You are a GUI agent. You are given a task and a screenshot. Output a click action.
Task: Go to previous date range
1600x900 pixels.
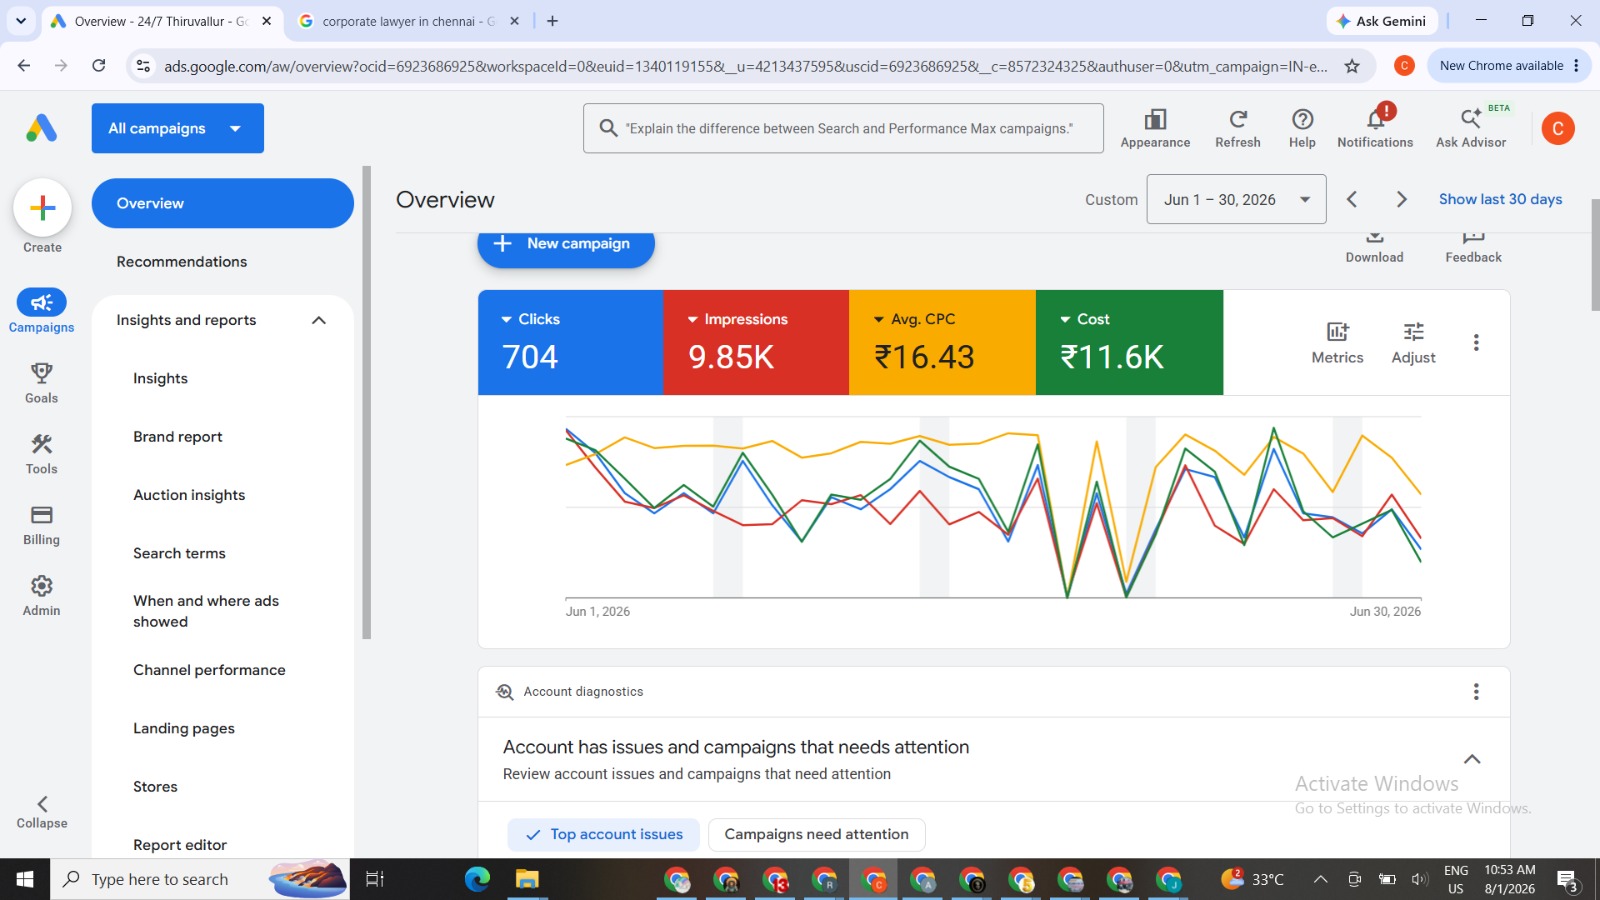[x=1352, y=199]
